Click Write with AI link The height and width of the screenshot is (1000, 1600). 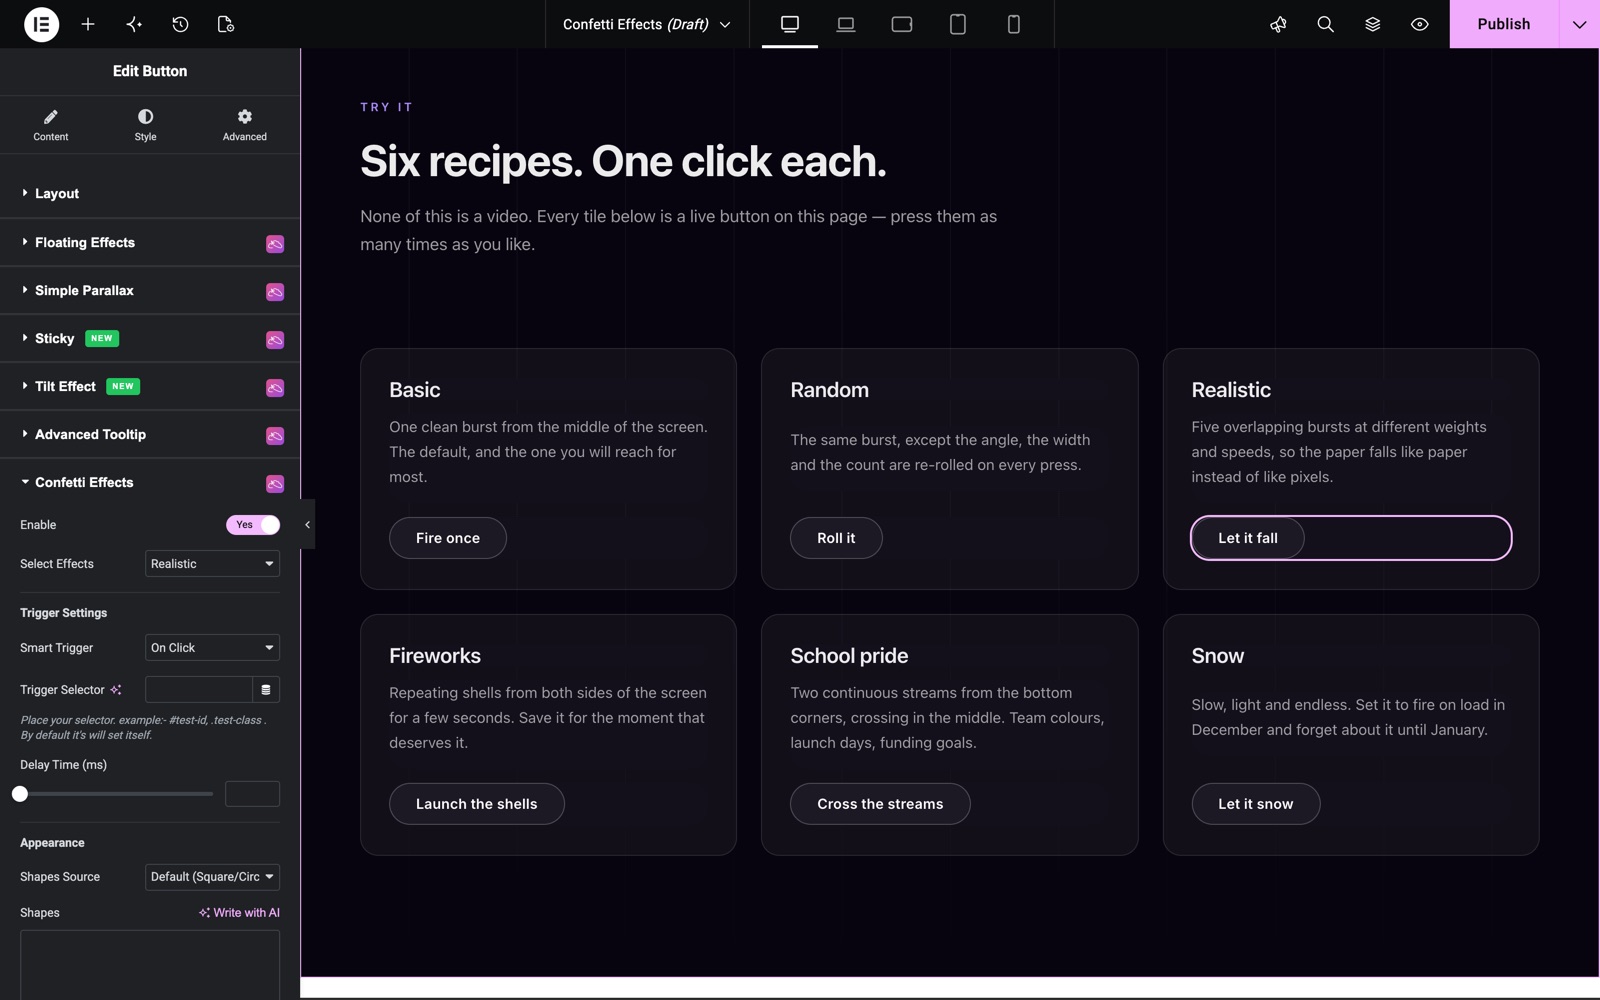tap(239, 913)
